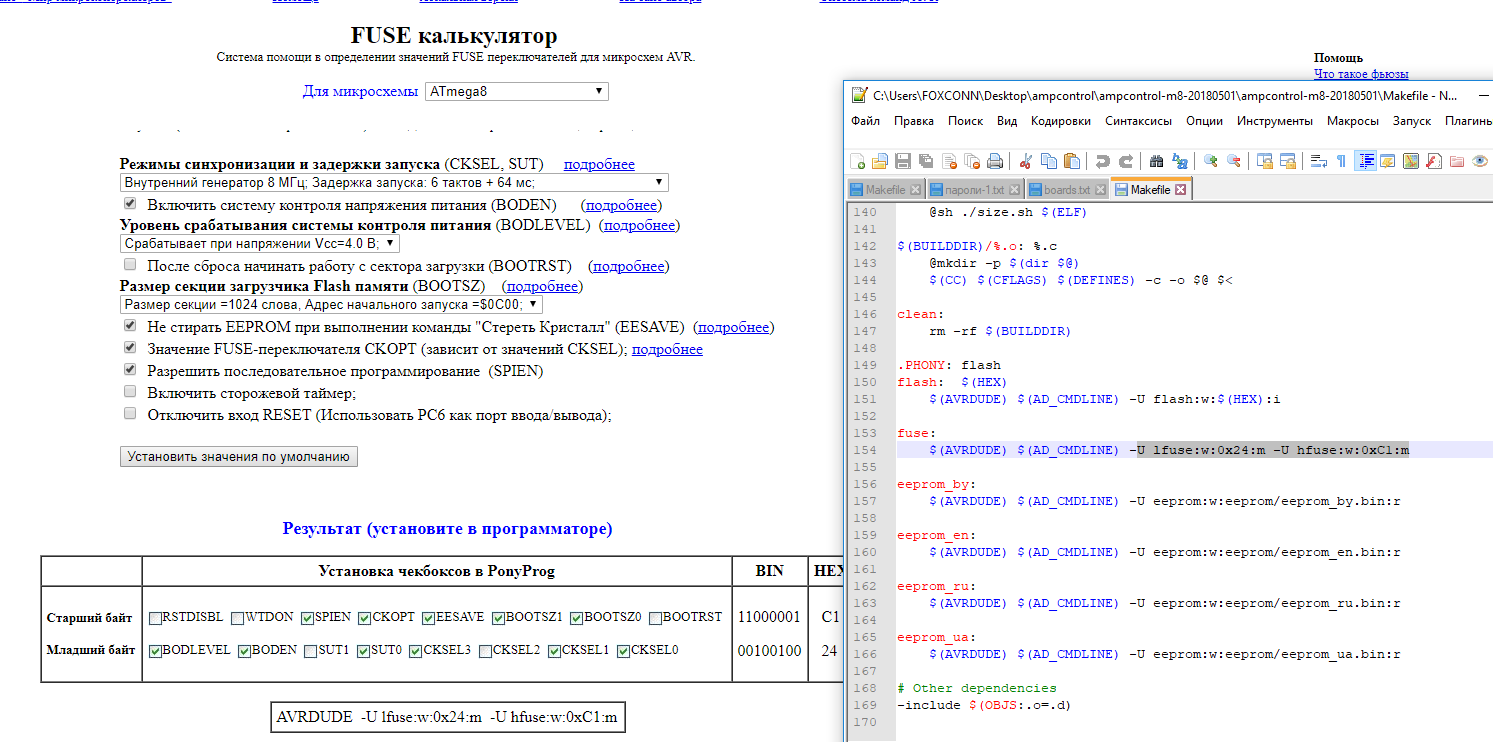Toggle the indent guide toolbar icon

coord(1366,161)
